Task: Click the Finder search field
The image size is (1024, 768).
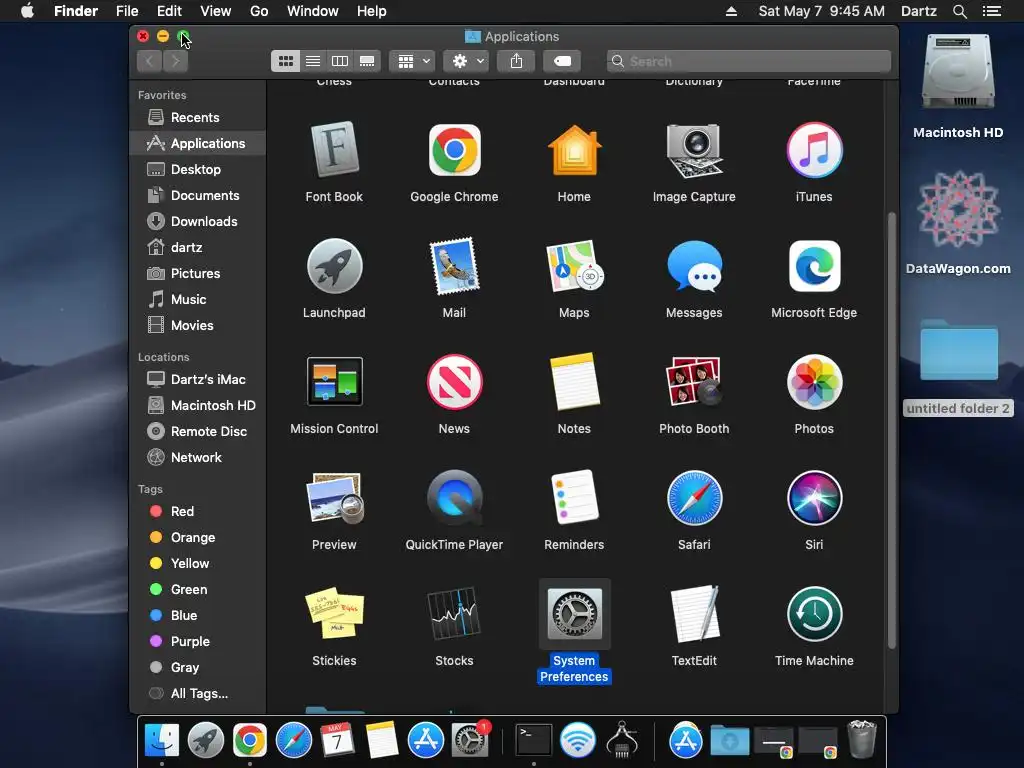Action: [x=748, y=61]
